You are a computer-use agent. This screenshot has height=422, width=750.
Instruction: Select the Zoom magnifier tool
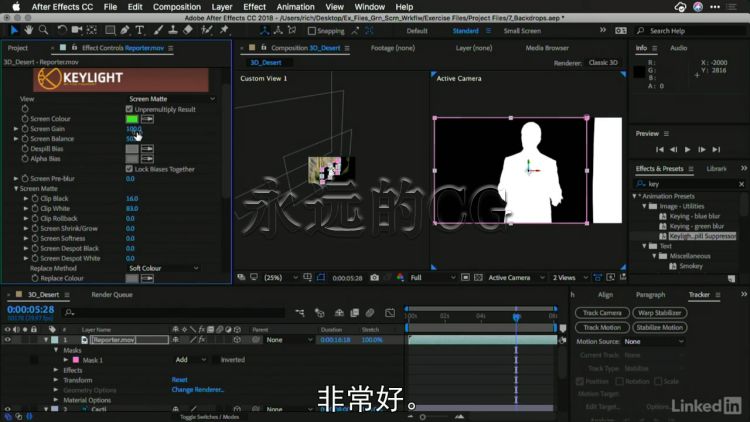(x=44, y=31)
